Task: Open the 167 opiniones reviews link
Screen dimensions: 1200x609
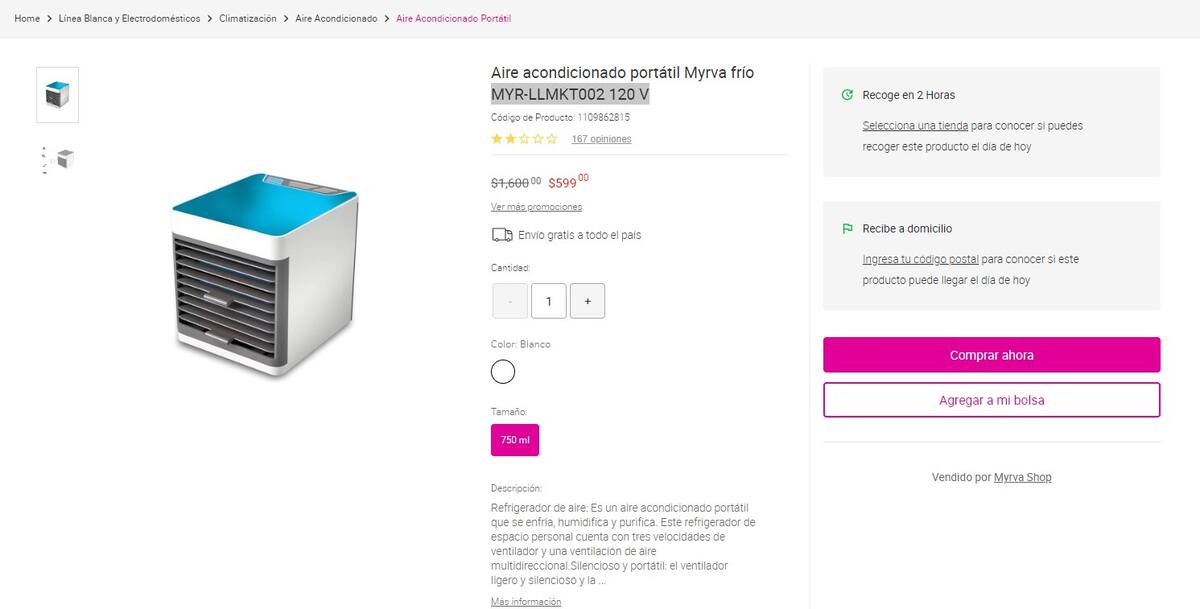Action: (601, 139)
